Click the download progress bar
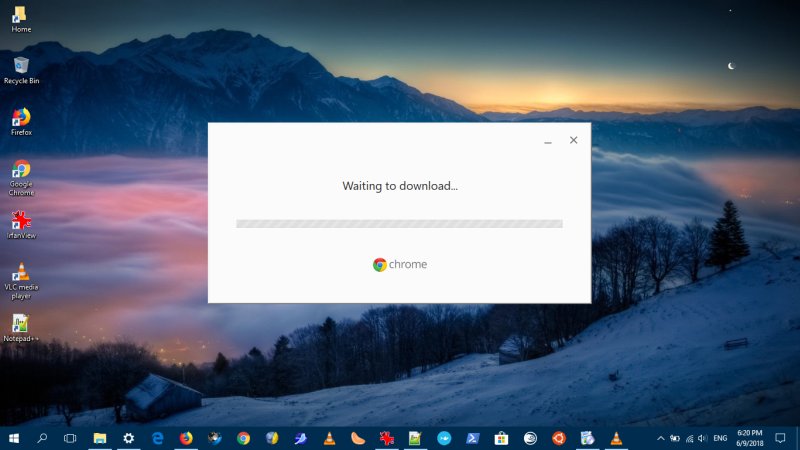This screenshot has height=450, width=800. (399, 223)
